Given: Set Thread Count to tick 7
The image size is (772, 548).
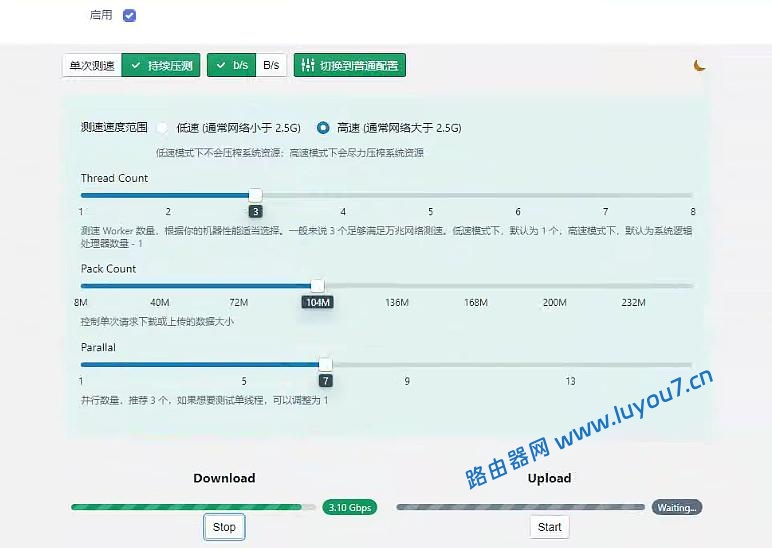Looking at the screenshot, I should (x=605, y=212).
